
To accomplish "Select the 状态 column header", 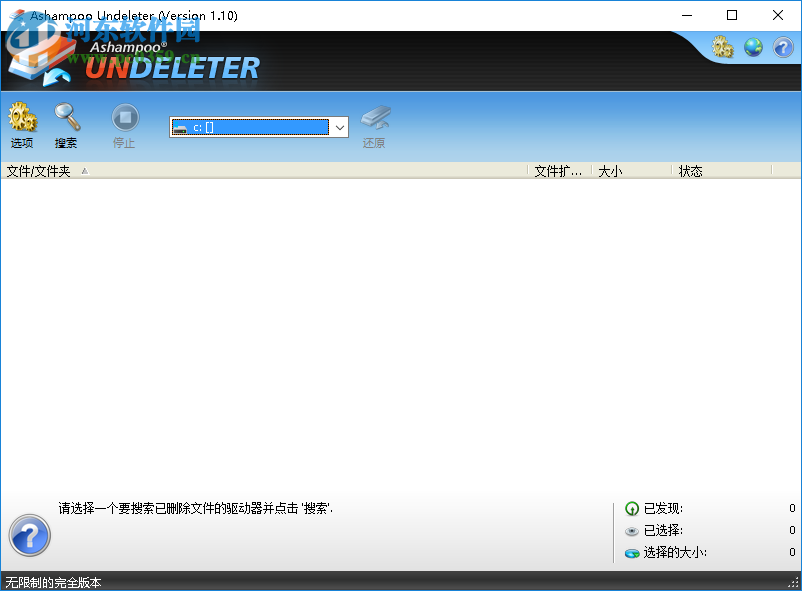I will point(690,170).
